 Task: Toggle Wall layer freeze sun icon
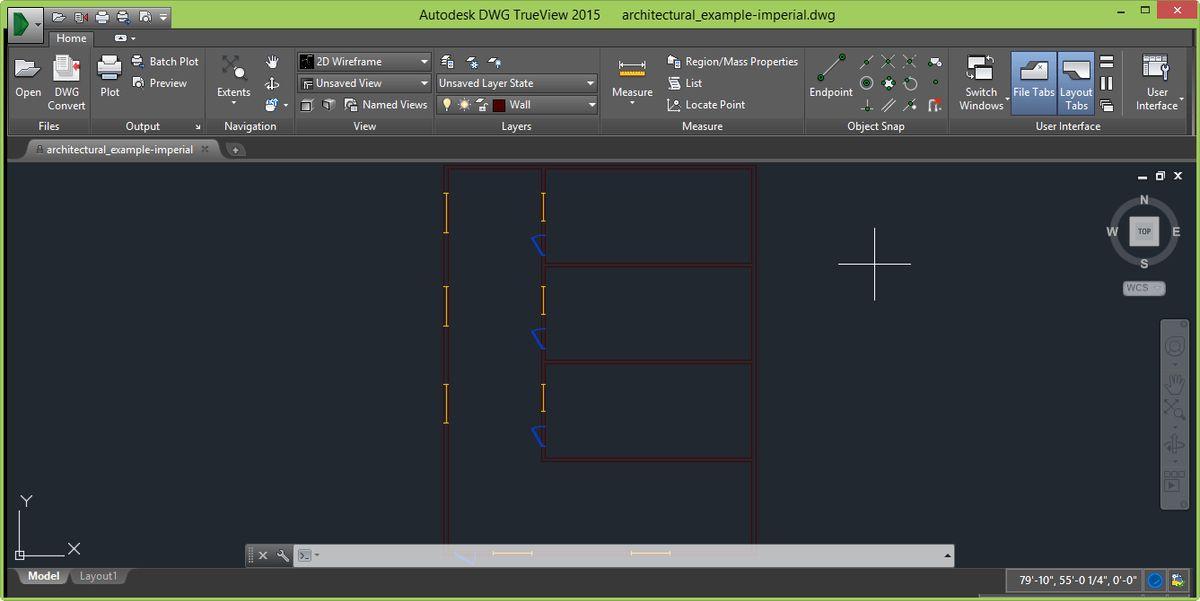pos(464,104)
